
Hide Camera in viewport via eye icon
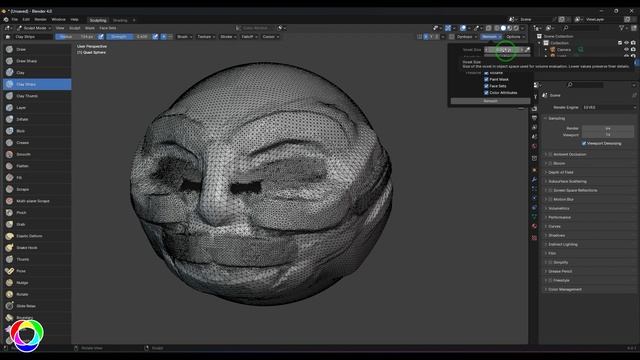[x=627, y=49]
